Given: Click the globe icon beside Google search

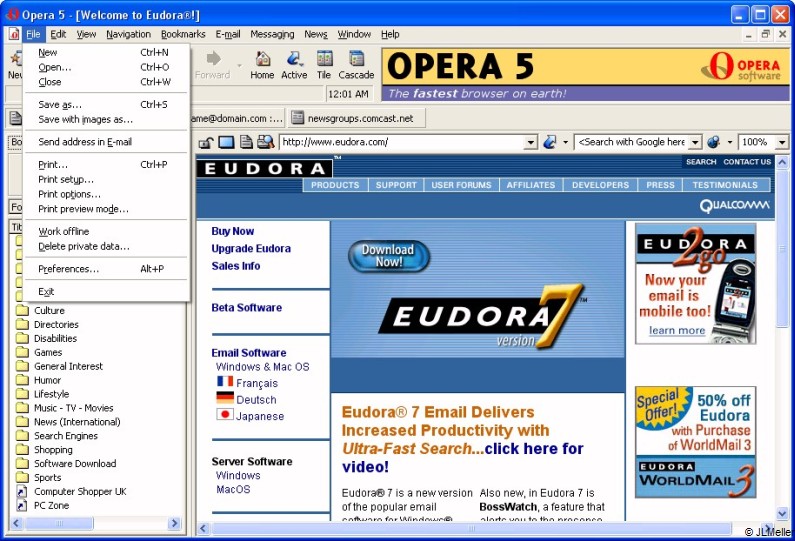Looking at the screenshot, I should (x=714, y=142).
